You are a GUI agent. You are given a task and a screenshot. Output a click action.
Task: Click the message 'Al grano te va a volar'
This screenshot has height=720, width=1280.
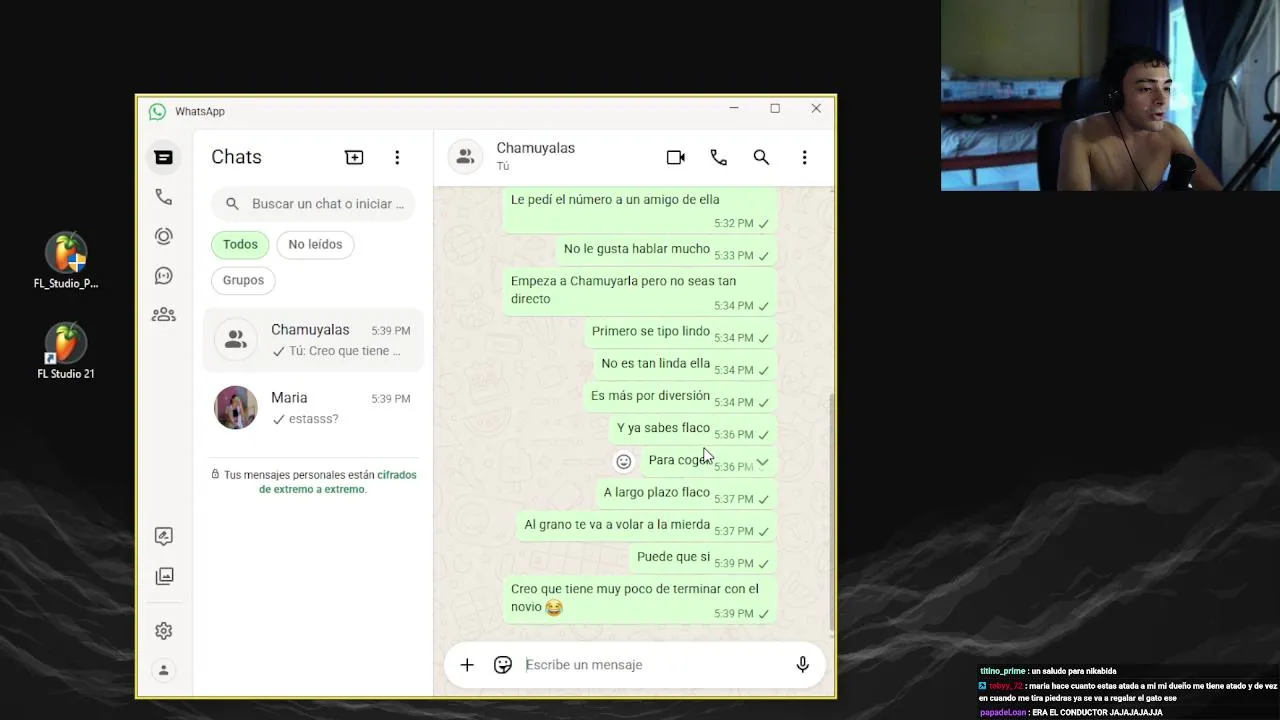click(647, 525)
